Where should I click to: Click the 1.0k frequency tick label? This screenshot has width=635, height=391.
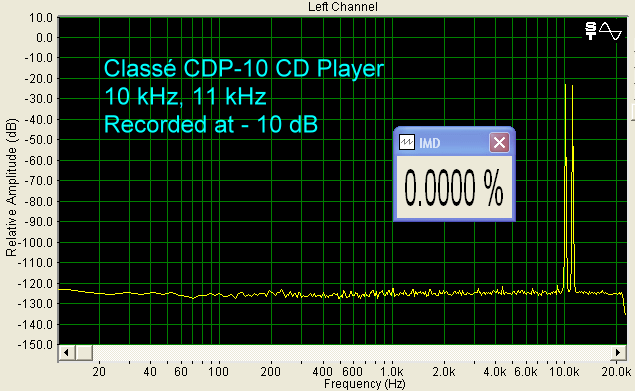coord(392,371)
